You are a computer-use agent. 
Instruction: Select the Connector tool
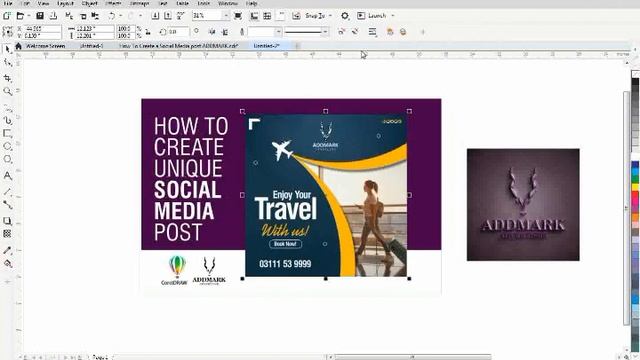7,204
